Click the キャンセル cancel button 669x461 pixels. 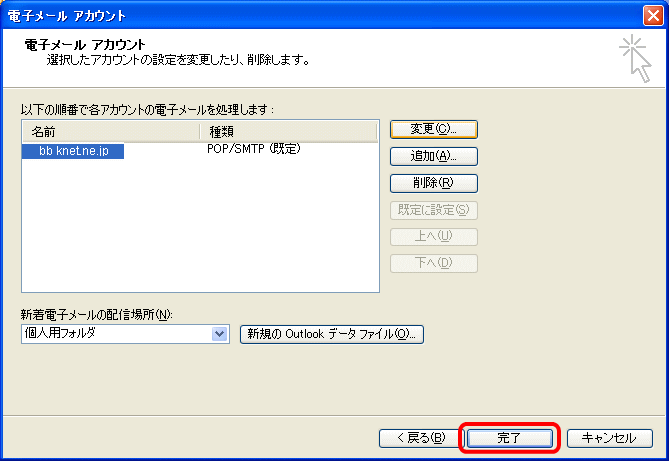click(x=610, y=438)
